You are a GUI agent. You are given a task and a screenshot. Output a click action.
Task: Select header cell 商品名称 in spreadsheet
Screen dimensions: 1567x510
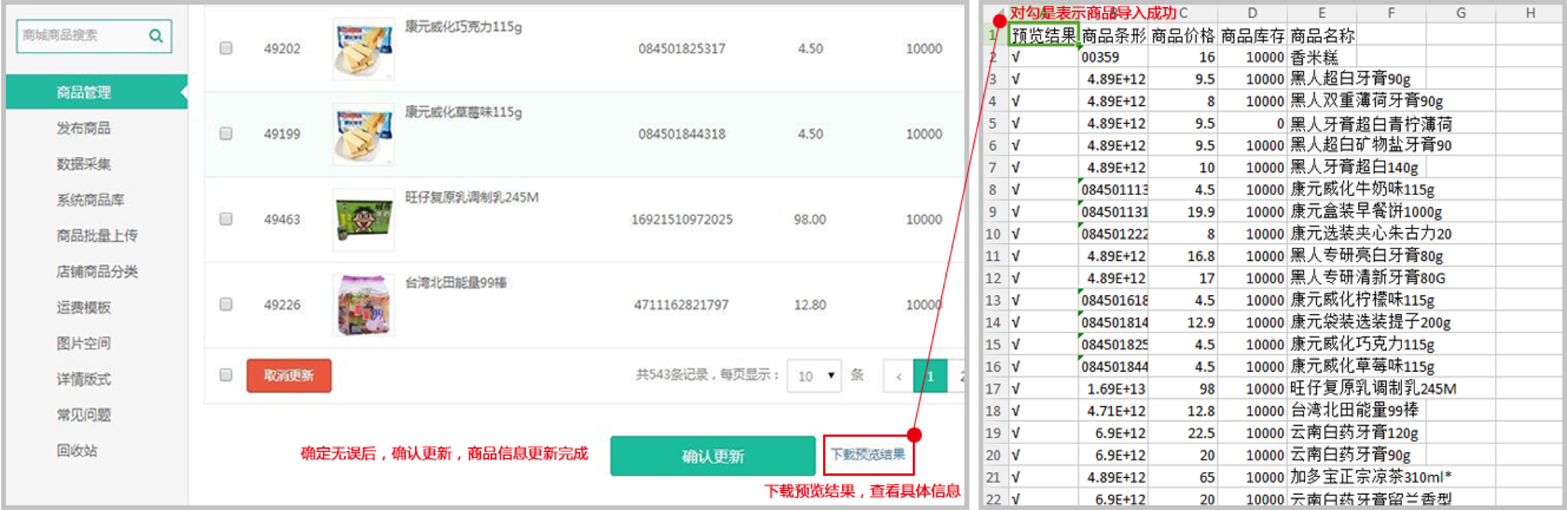click(x=1322, y=35)
